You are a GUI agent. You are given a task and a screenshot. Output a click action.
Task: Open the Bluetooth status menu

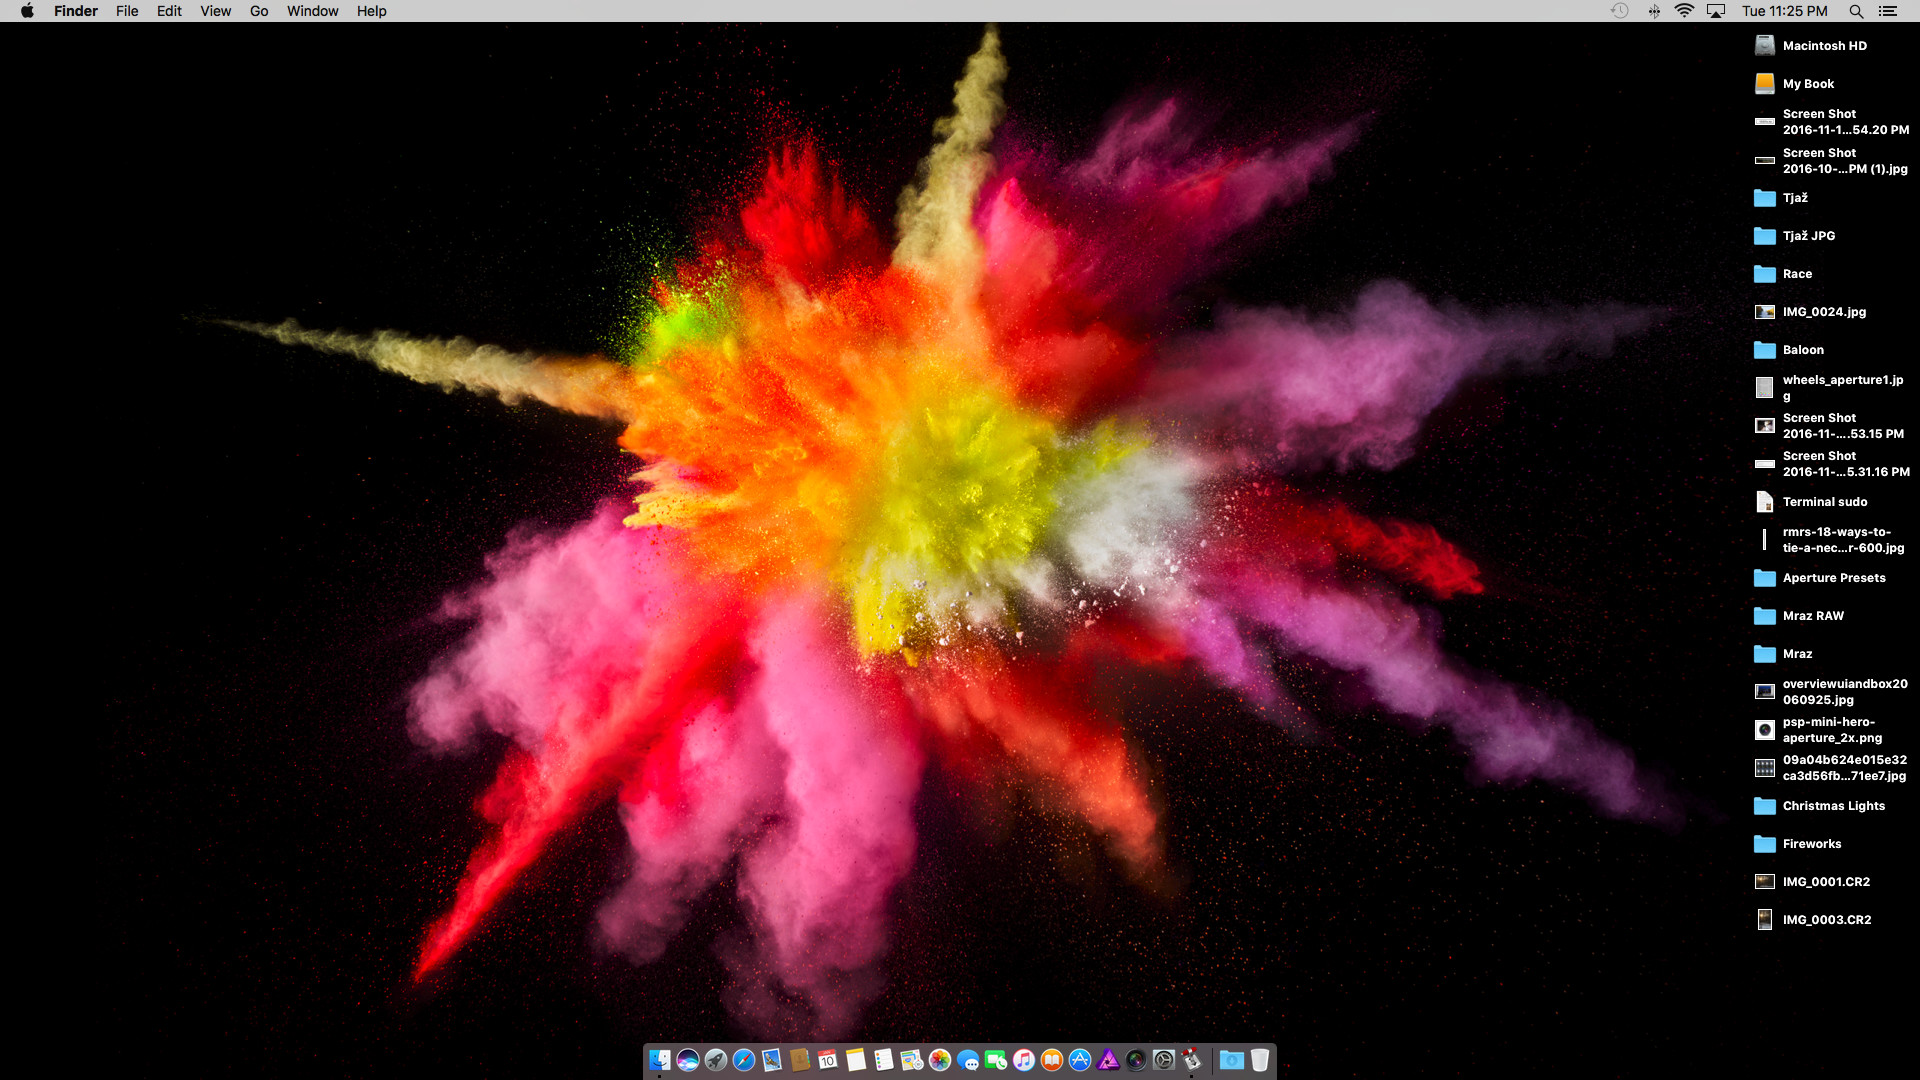pyautogui.click(x=1654, y=11)
